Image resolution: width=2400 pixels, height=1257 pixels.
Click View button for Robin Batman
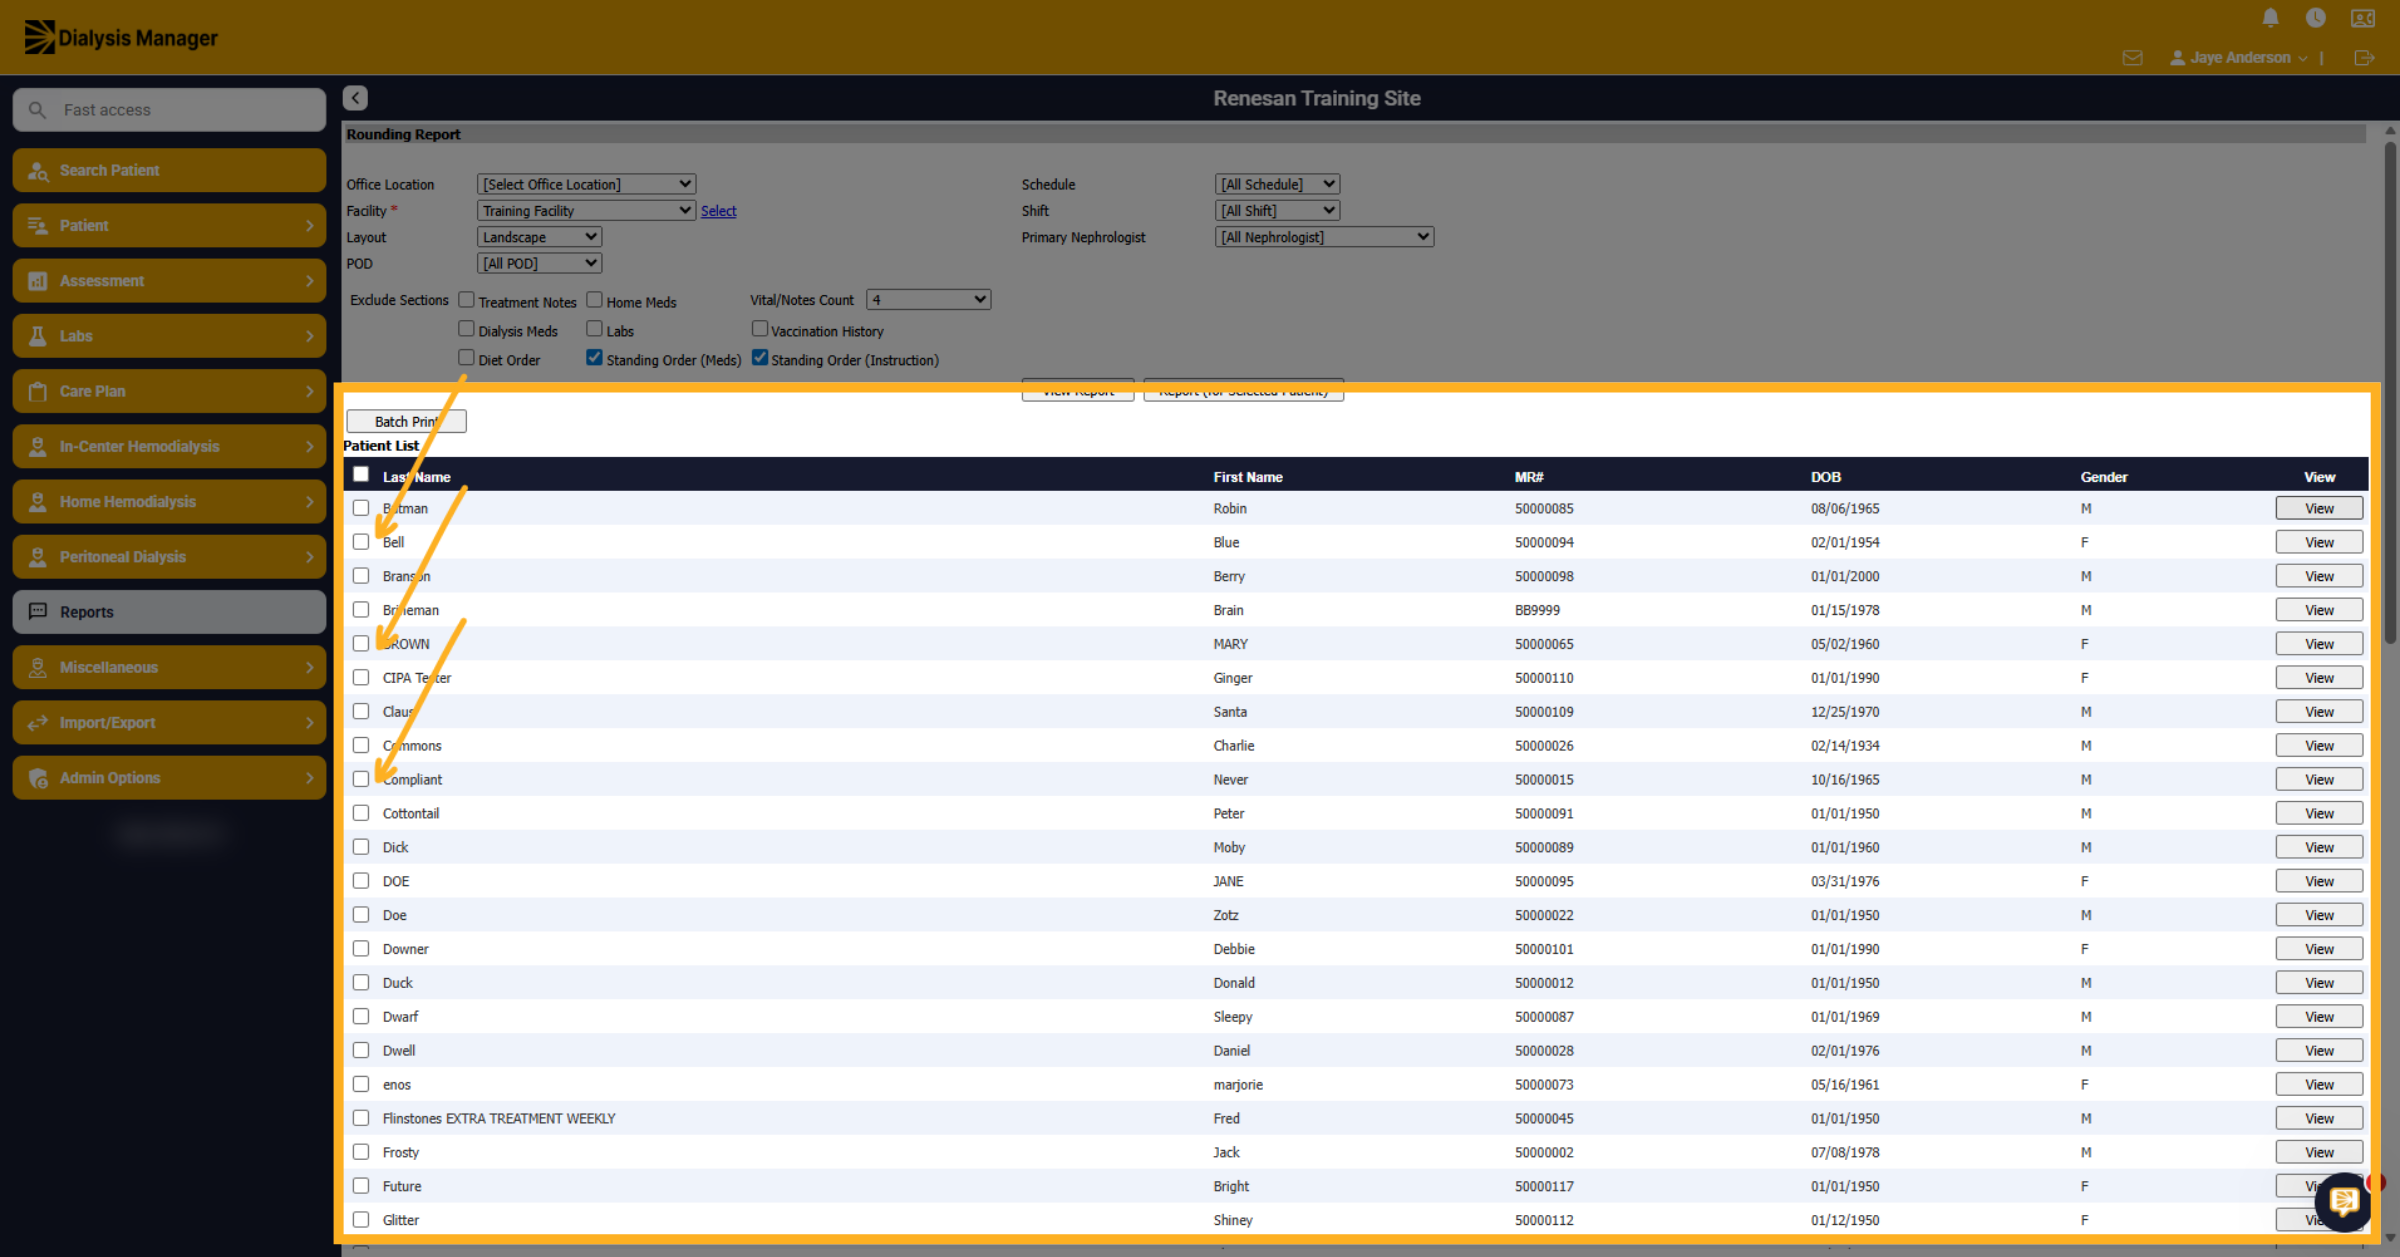[2319, 508]
